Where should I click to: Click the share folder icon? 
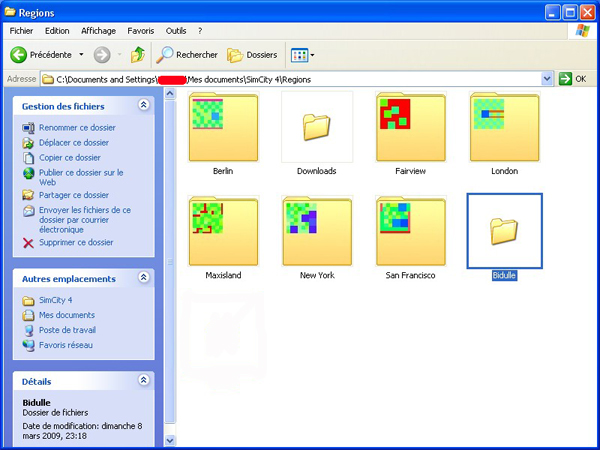coord(28,195)
